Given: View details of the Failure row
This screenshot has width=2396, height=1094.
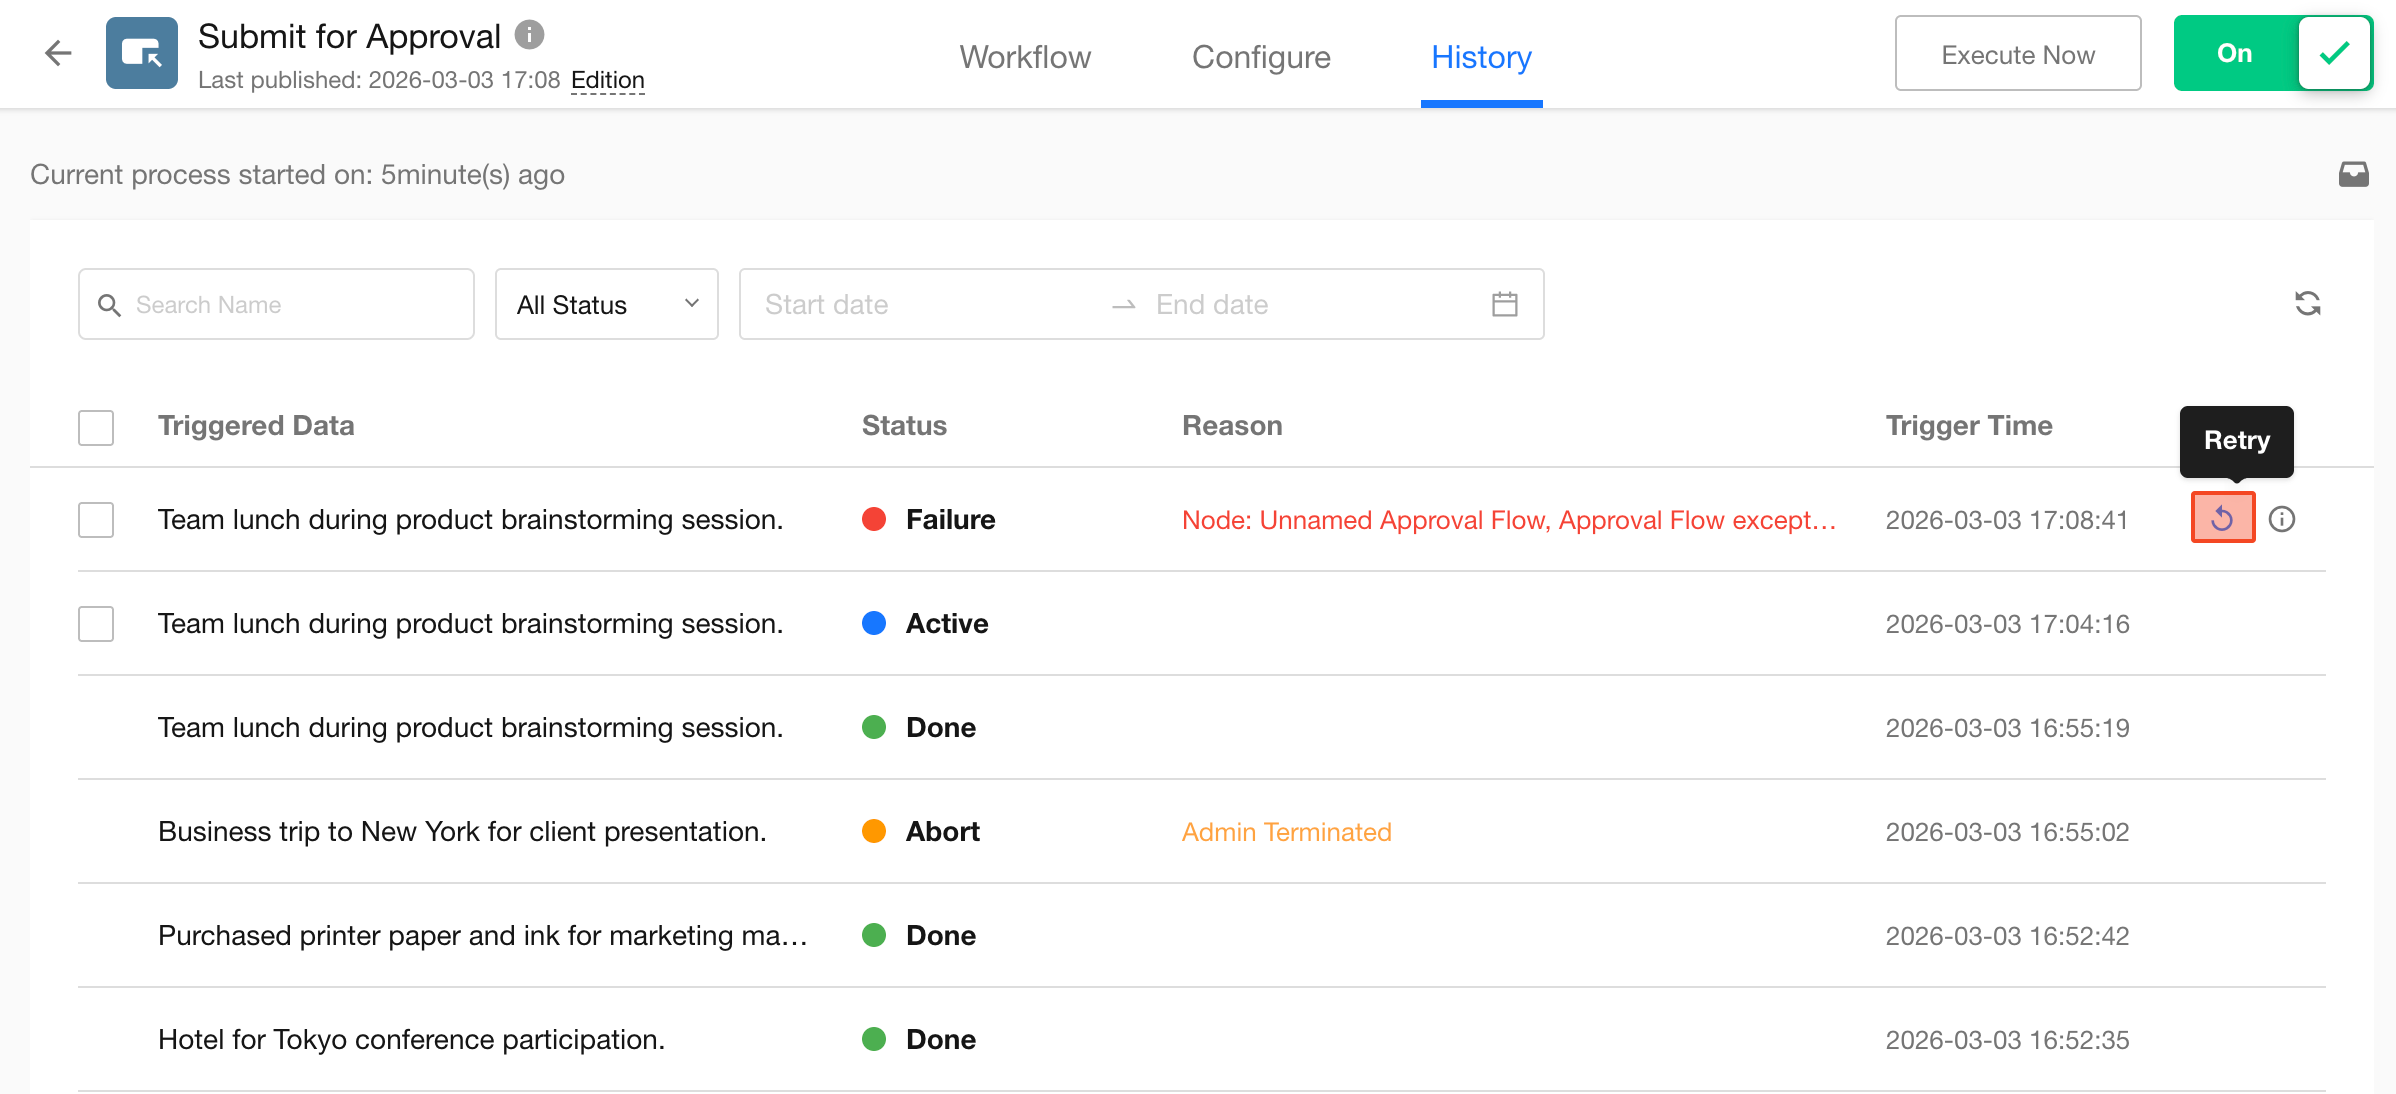Looking at the screenshot, I should 2282,519.
